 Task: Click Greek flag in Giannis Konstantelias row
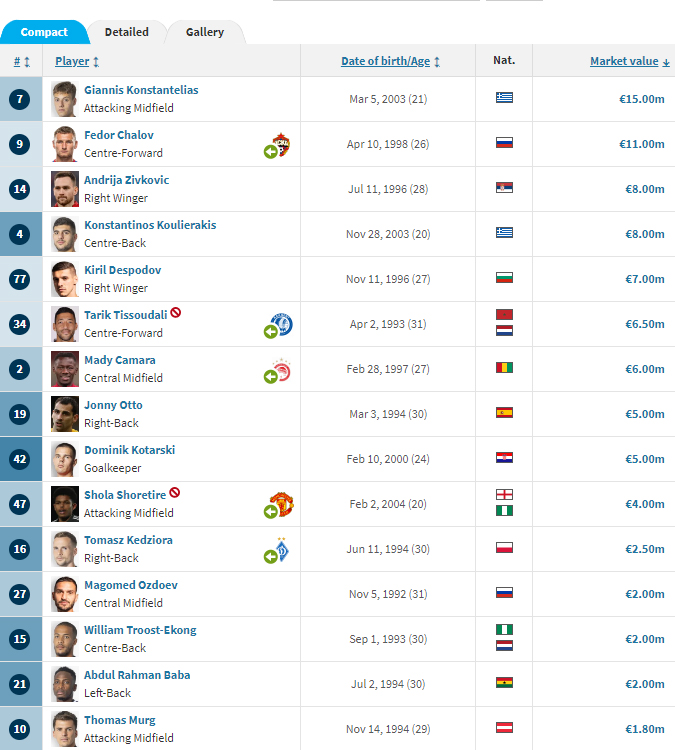pos(504,98)
